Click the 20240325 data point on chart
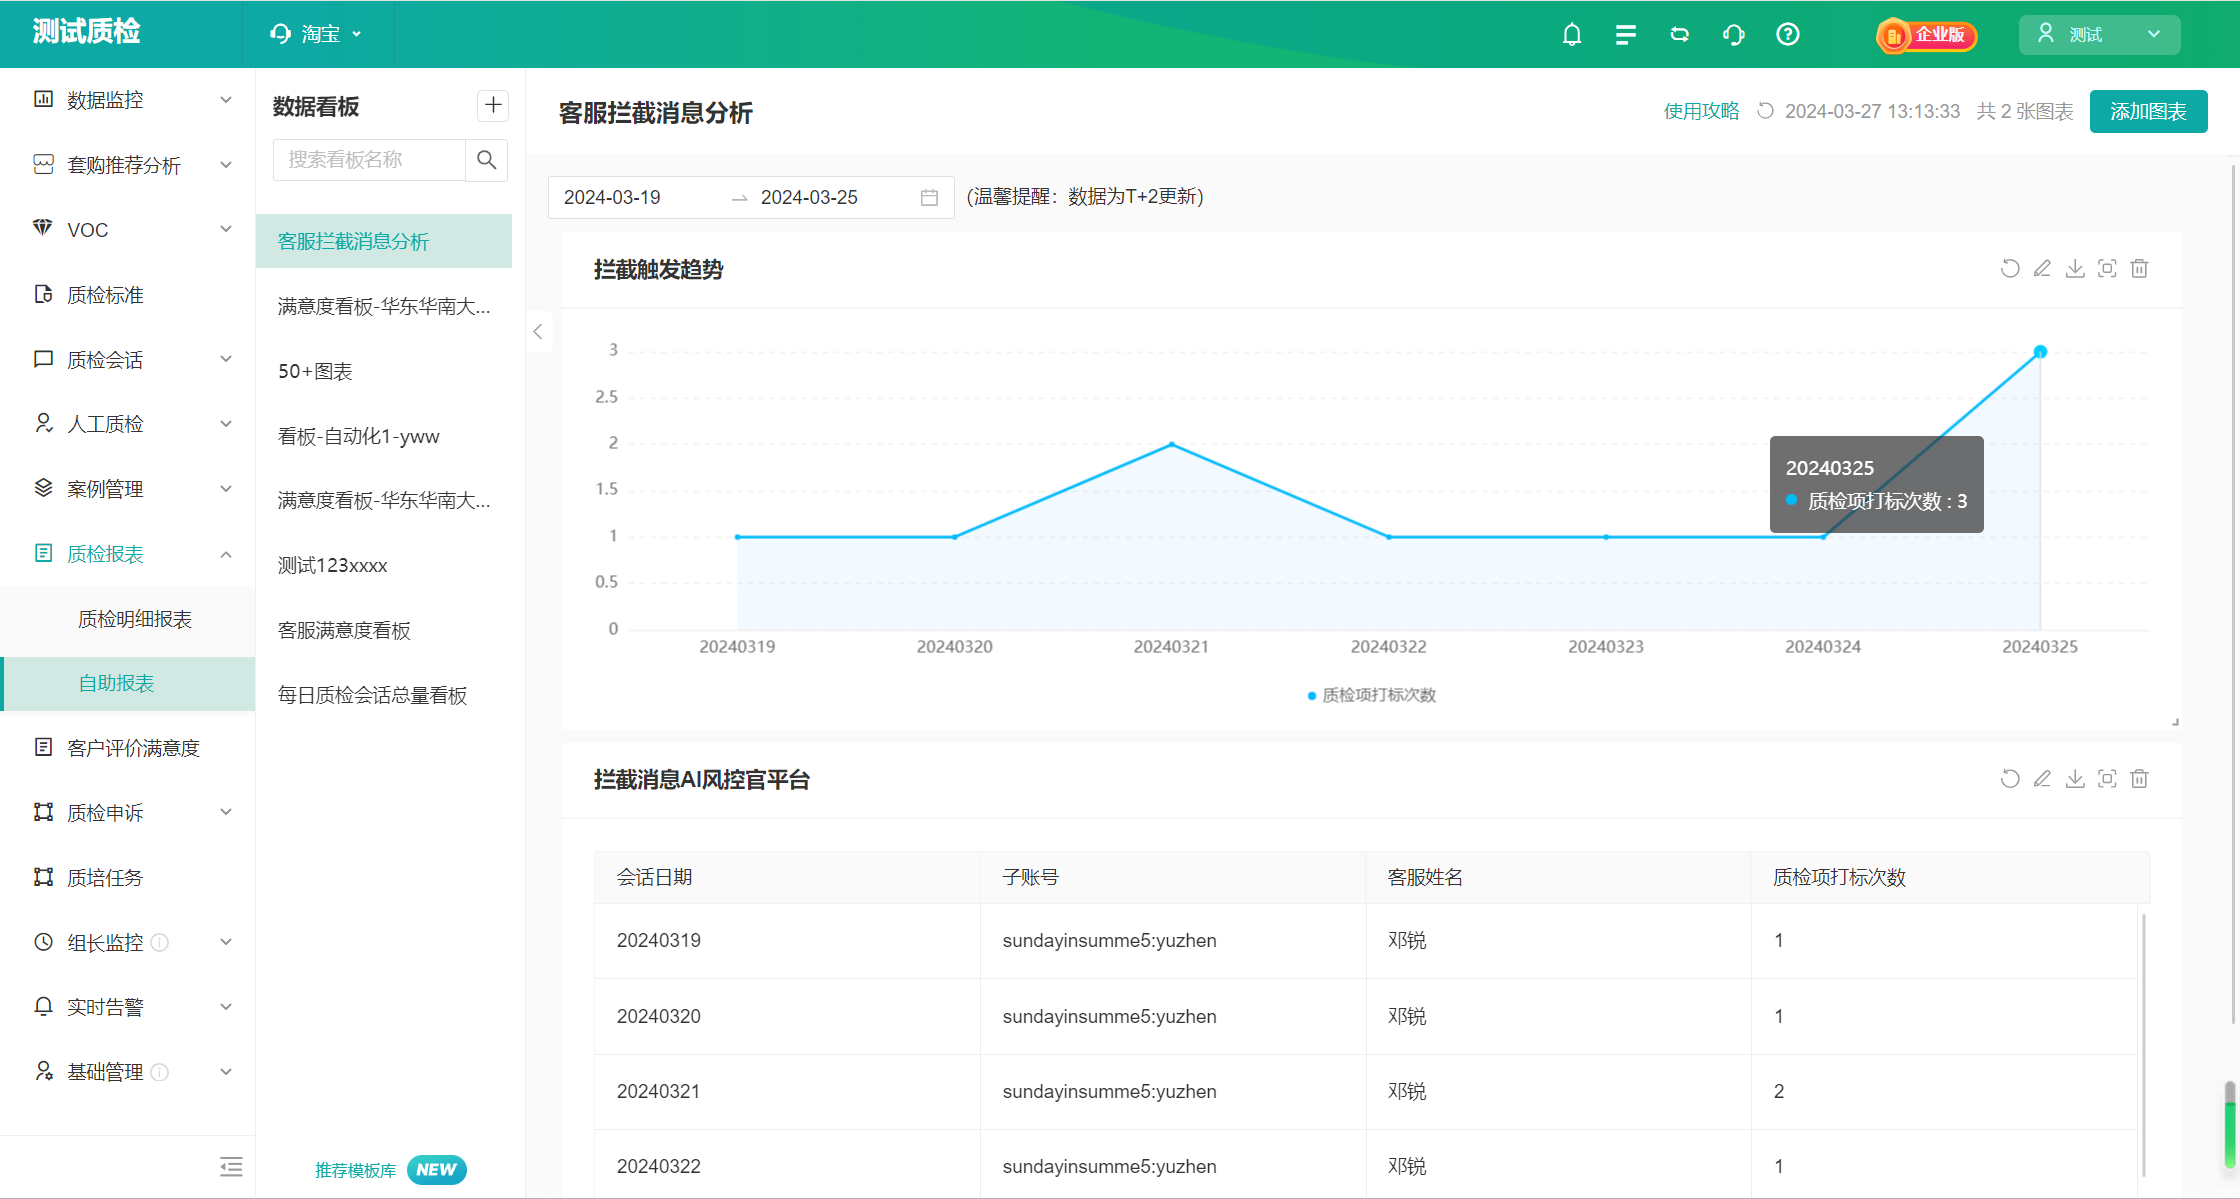This screenshot has height=1199, width=2240. pyautogui.click(x=2040, y=352)
